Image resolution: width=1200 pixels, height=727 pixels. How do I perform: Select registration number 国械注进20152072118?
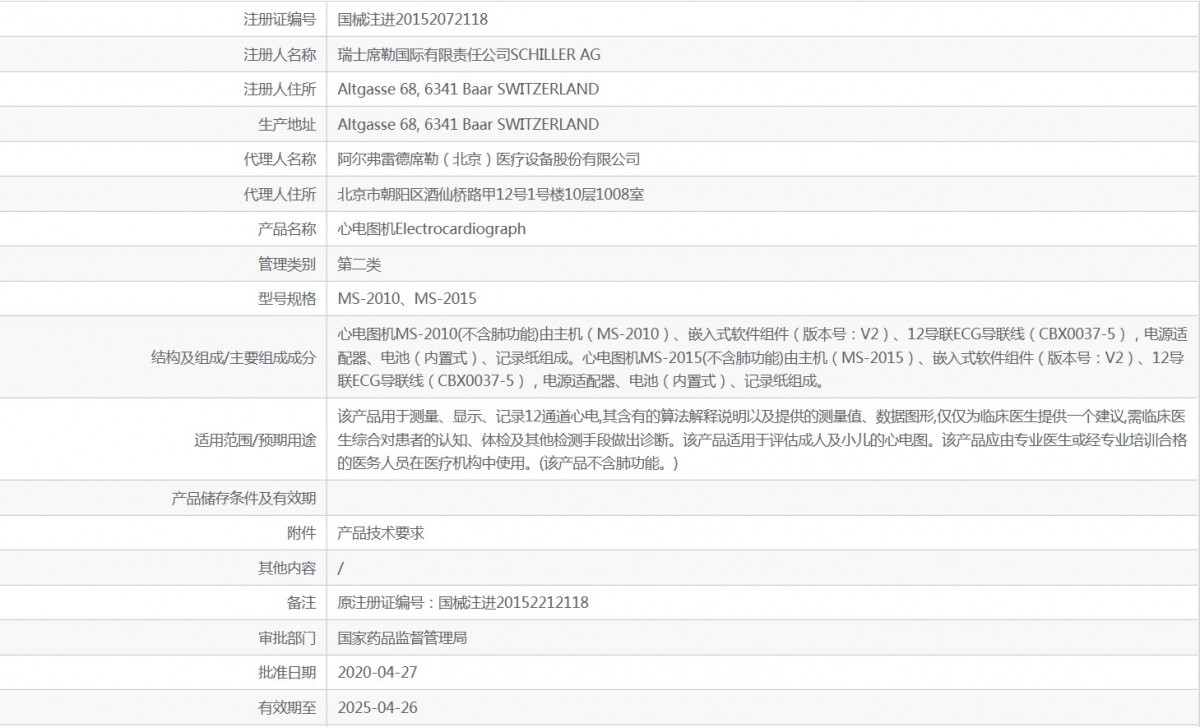click(x=413, y=19)
